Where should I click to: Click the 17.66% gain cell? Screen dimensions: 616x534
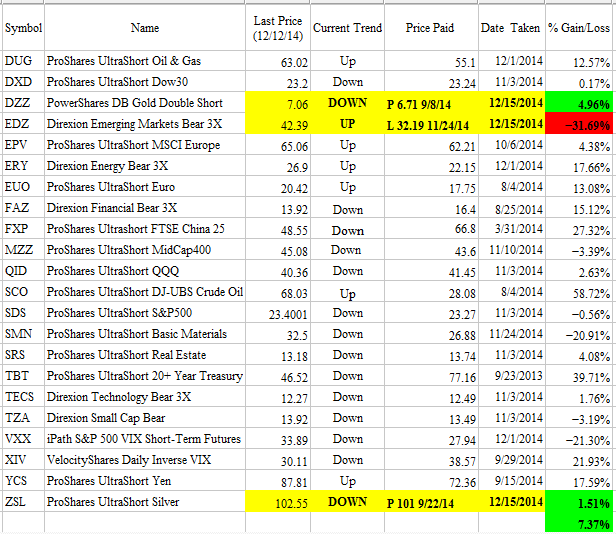click(x=579, y=166)
